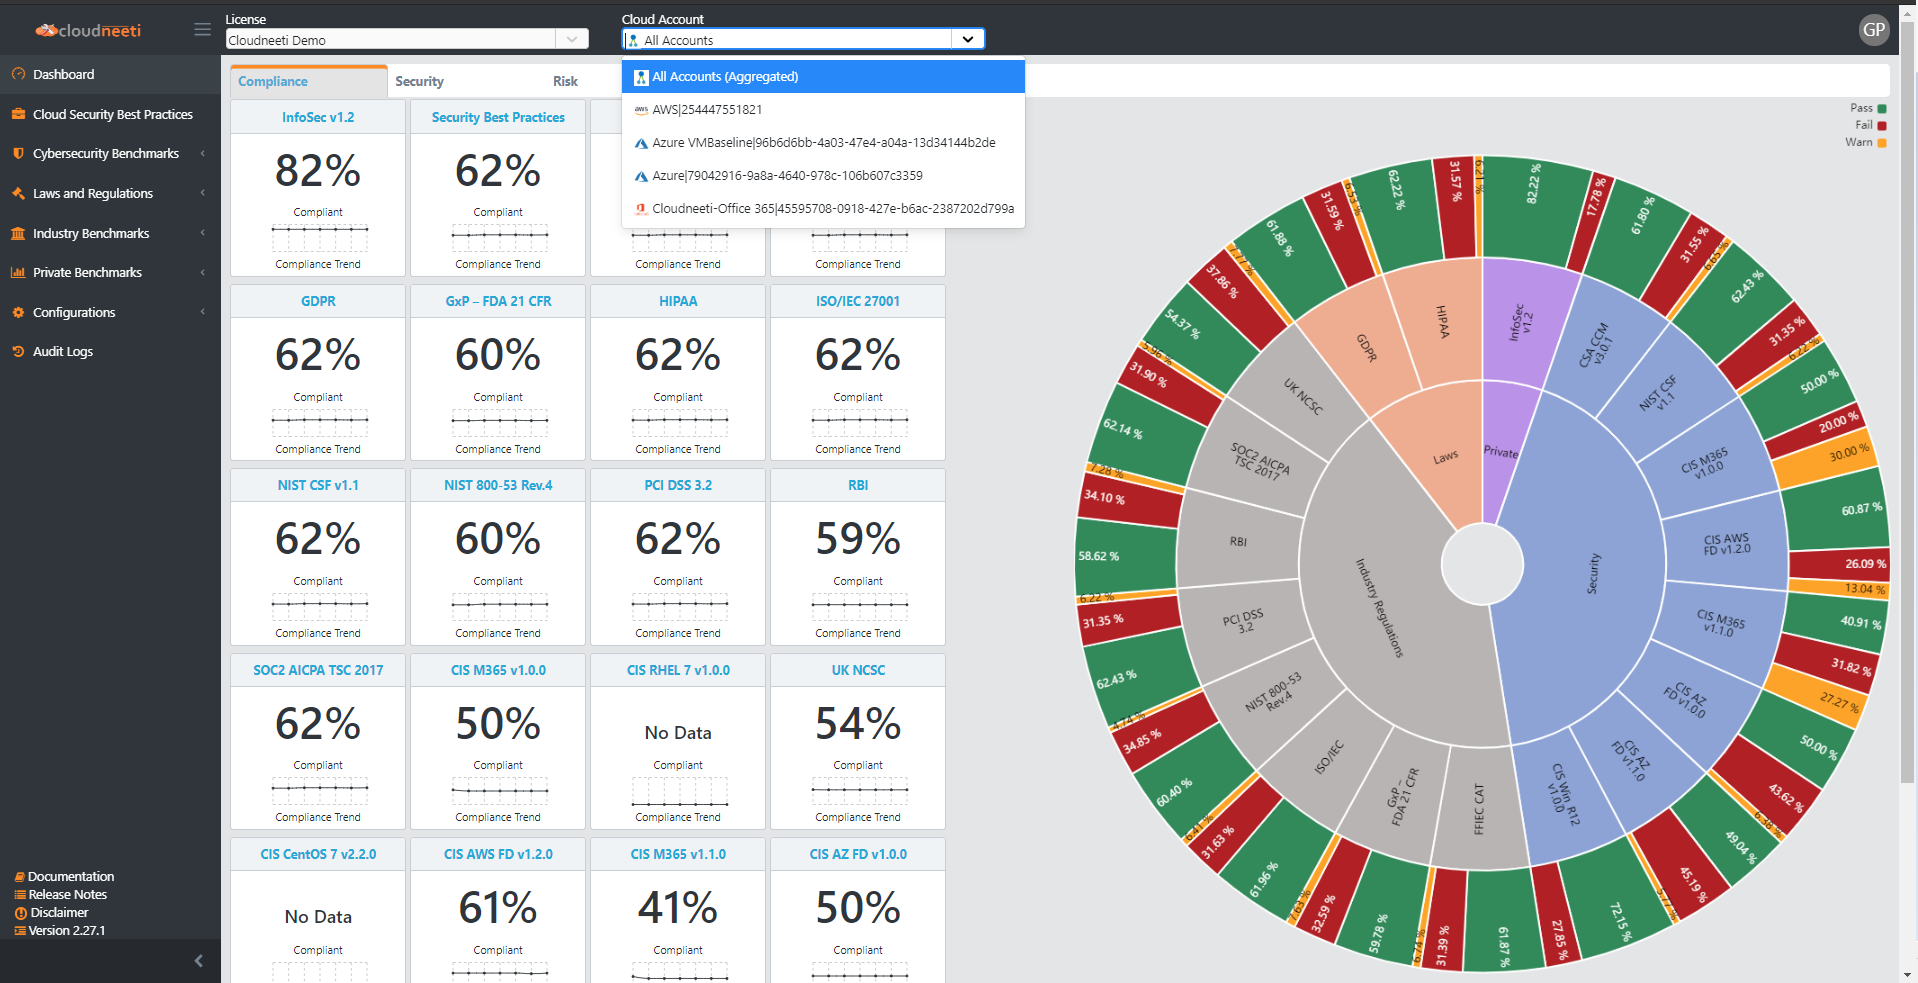Click the Configurations gear icon
Screen dimensions: 1918x983
[18, 312]
